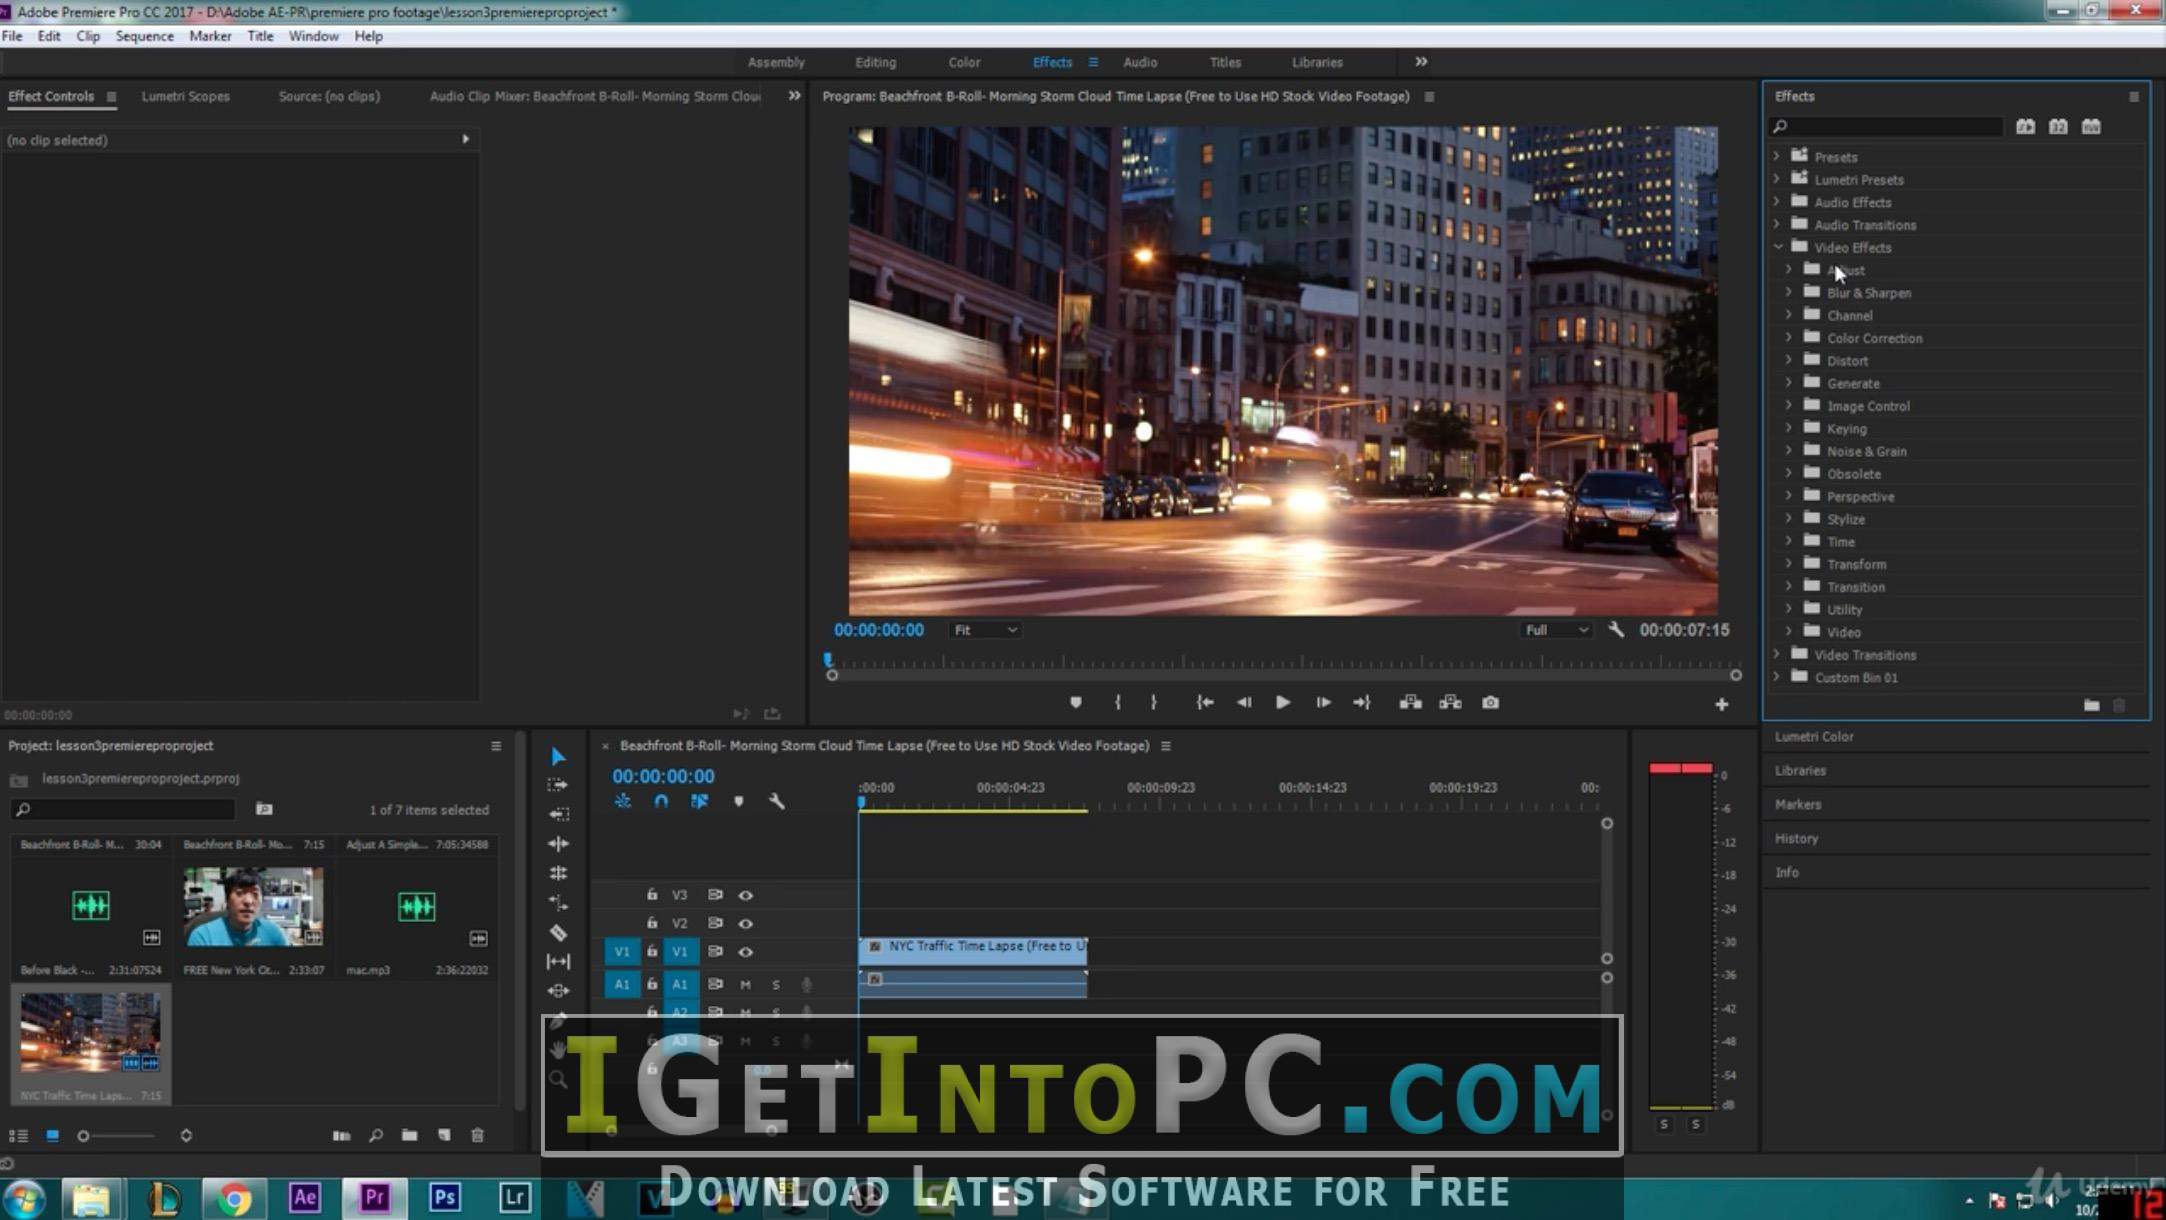This screenshot has height=1220, width=2166.
Task: Switch to the Color workspace tab
Action: [964, 62]
